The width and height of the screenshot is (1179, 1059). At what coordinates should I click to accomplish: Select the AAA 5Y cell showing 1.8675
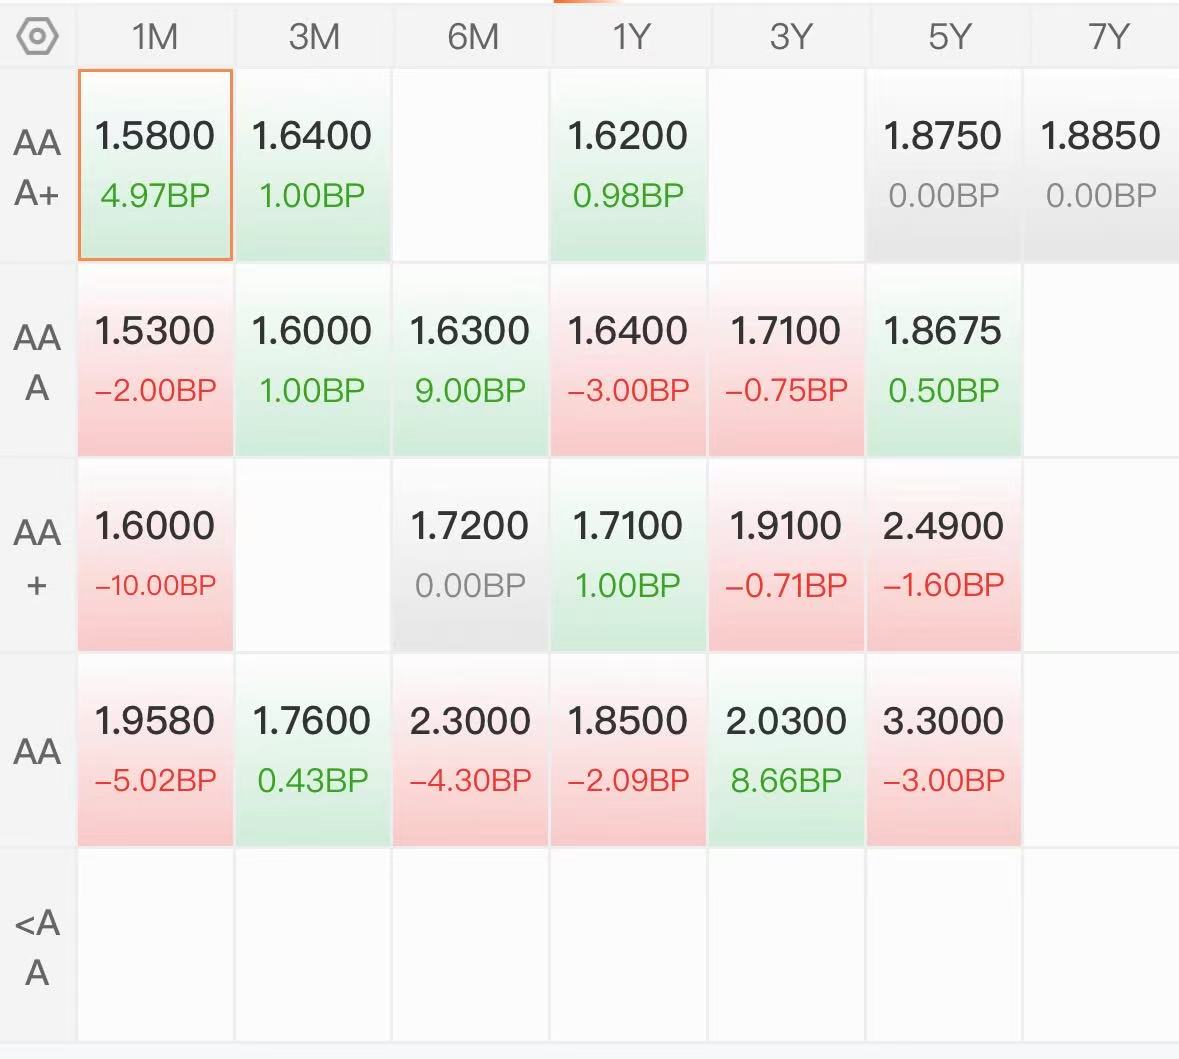(x=944, y=360)
